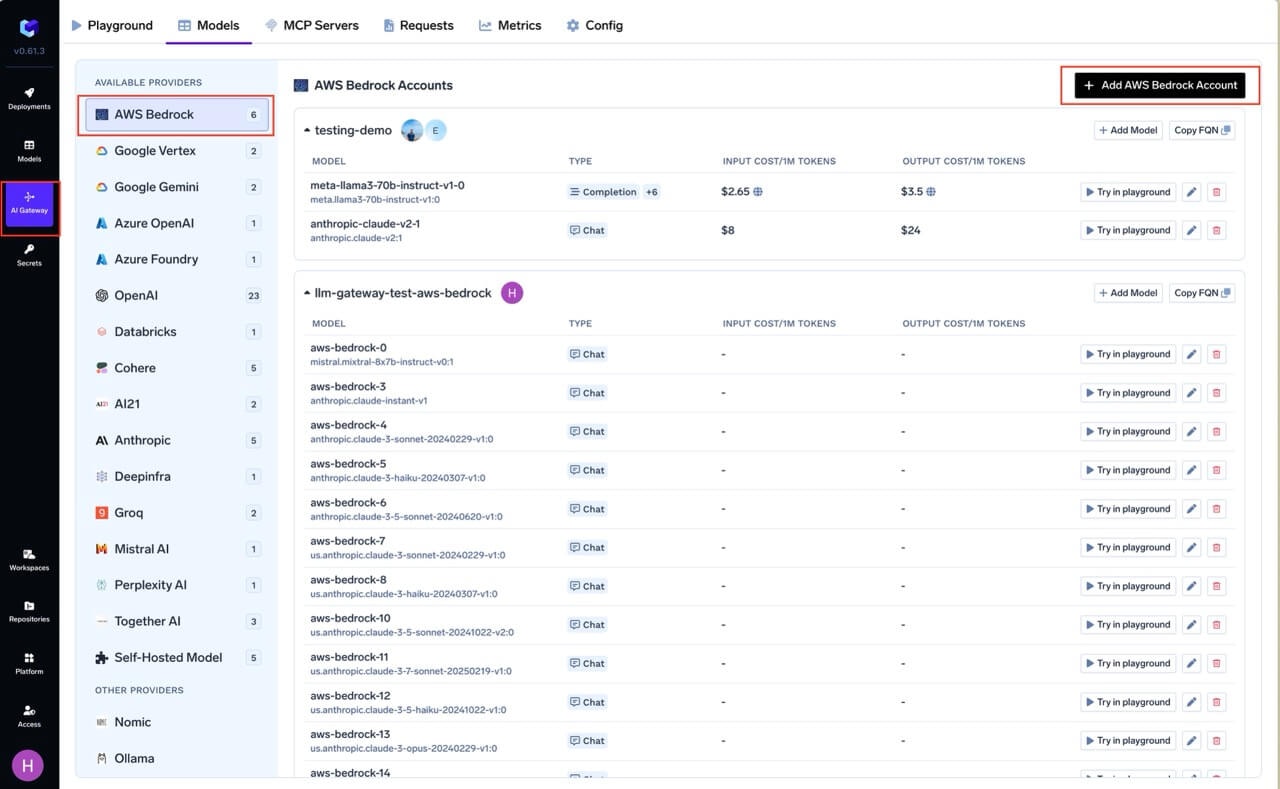Edit the aws-bedrock-12 model
Image resolution: width=1280 pixels, height=789 pixels.
point(1191,702)
